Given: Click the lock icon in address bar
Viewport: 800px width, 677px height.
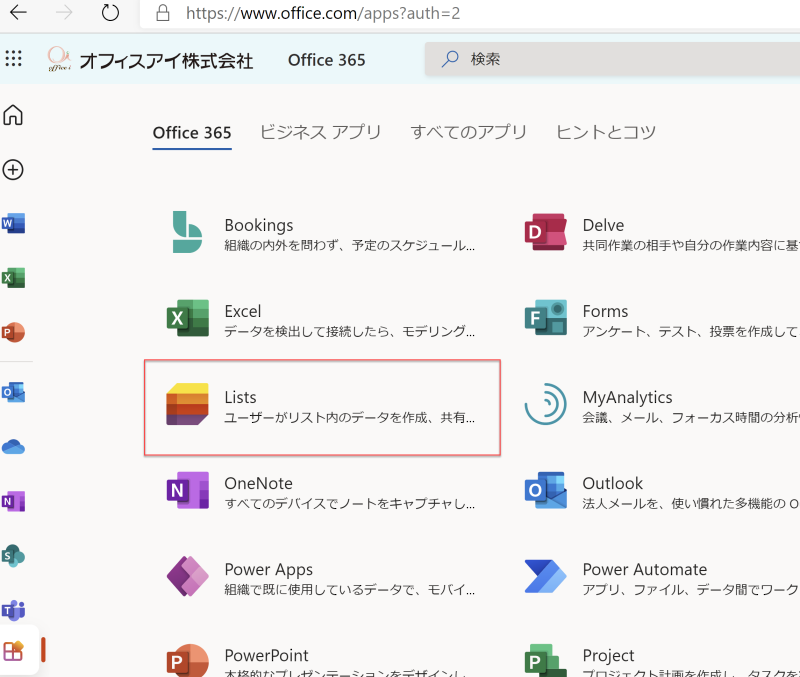Looking at the screenshot, I should tap(163, 13).
